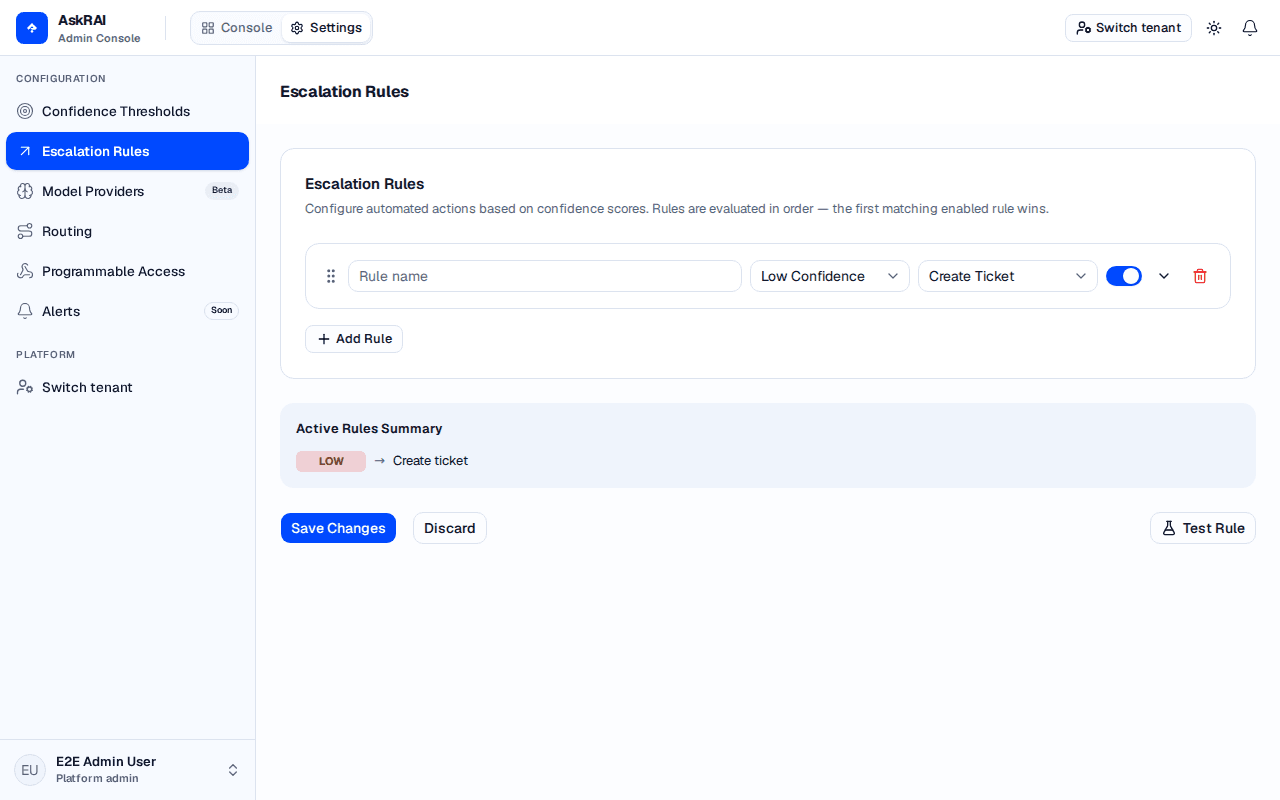Open the Low Confidence dropdown
The image size is (1280, 800).
[830, 276]
